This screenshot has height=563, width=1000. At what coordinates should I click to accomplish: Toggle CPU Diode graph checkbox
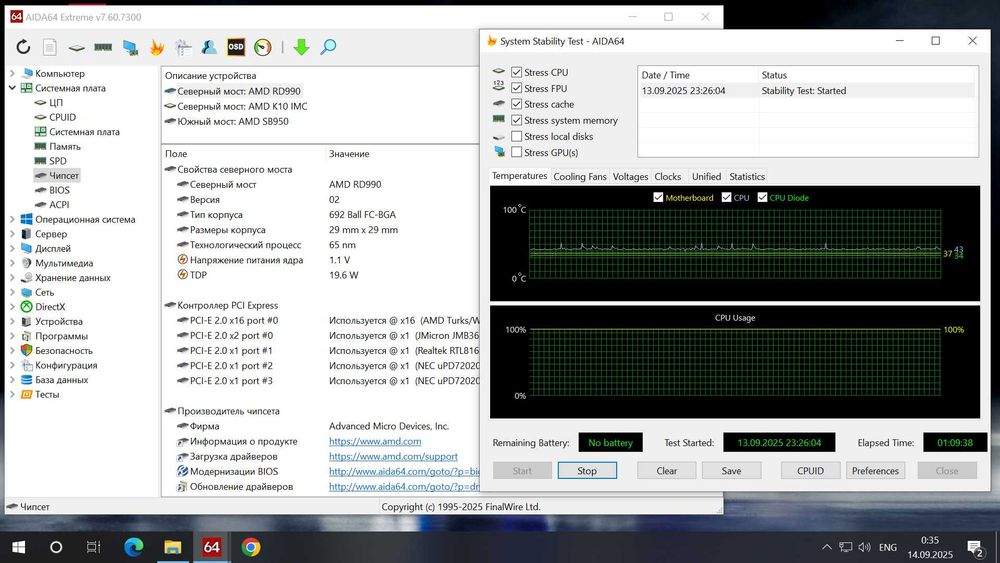pyautogui.click(x=762, y=198)
